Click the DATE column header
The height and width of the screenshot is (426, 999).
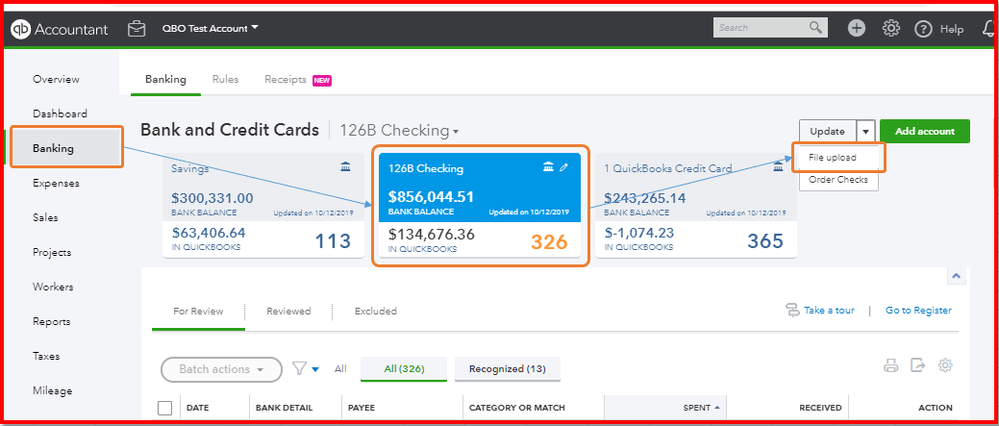click(x=198, y=408)
